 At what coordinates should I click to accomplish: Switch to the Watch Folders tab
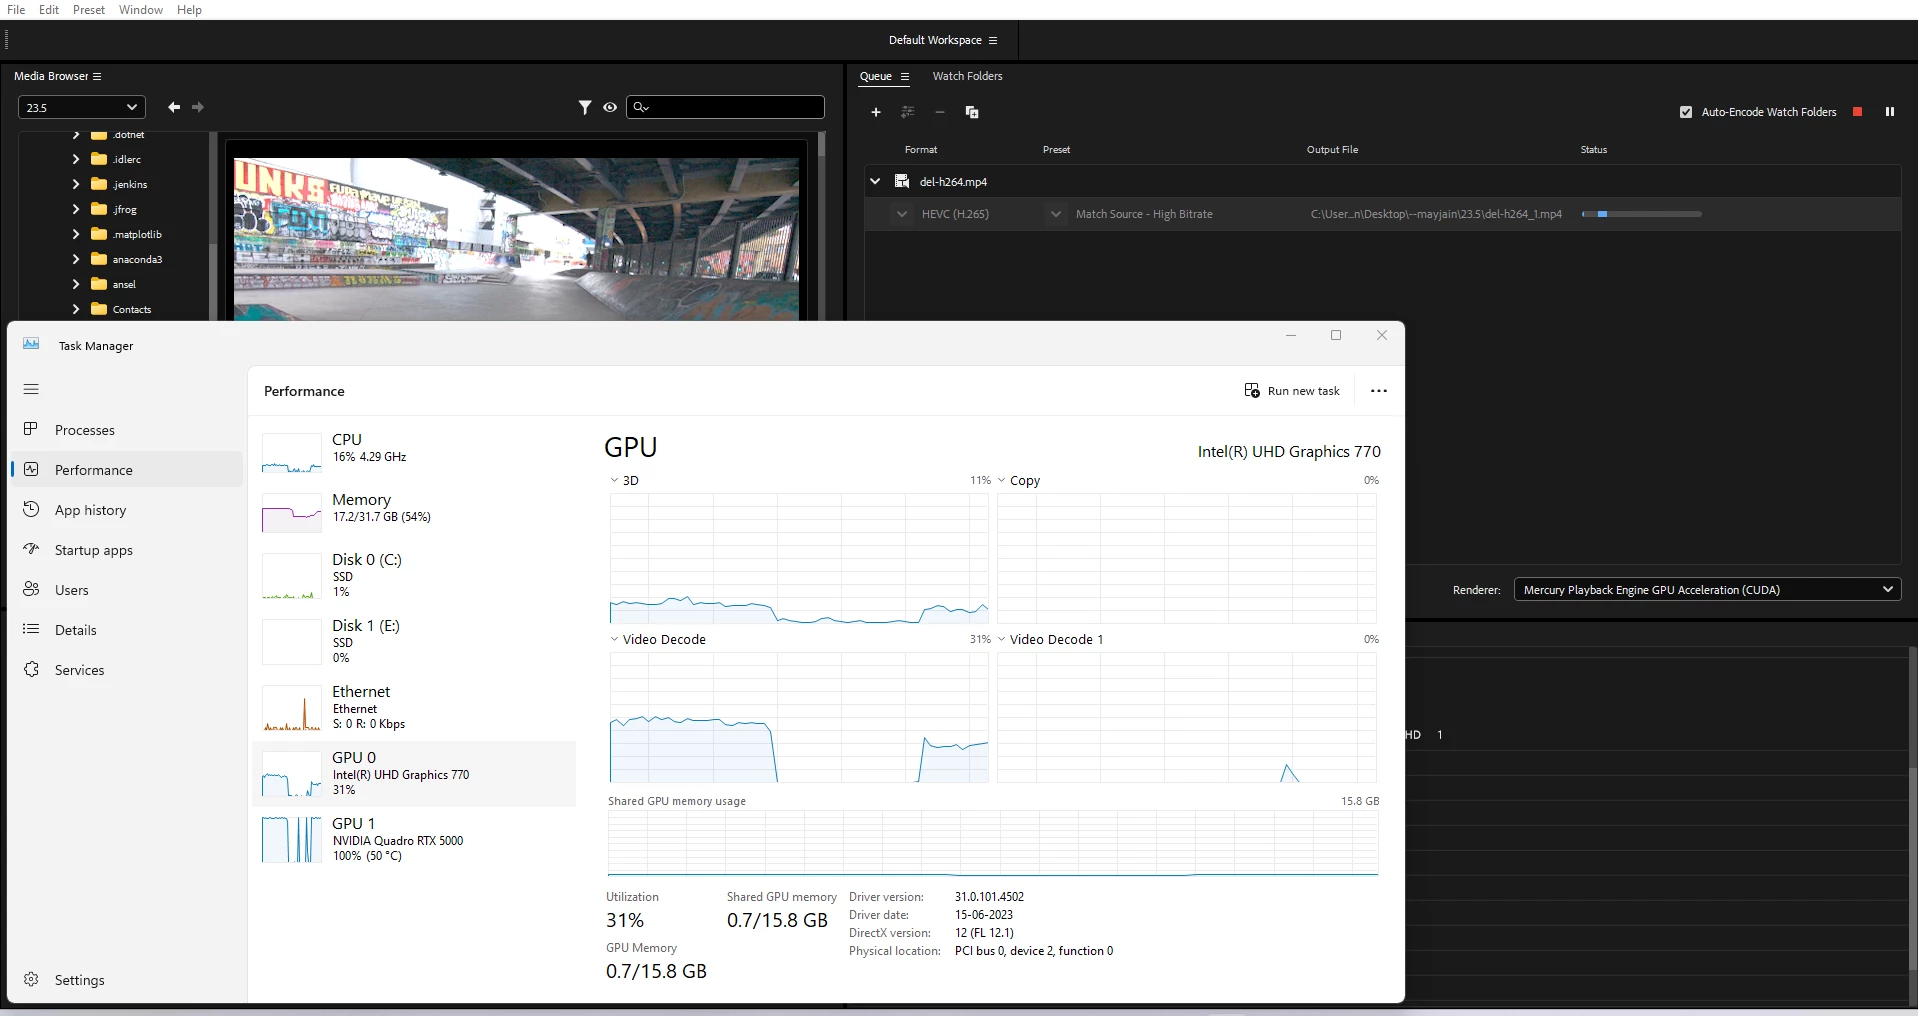pos(967,76)
